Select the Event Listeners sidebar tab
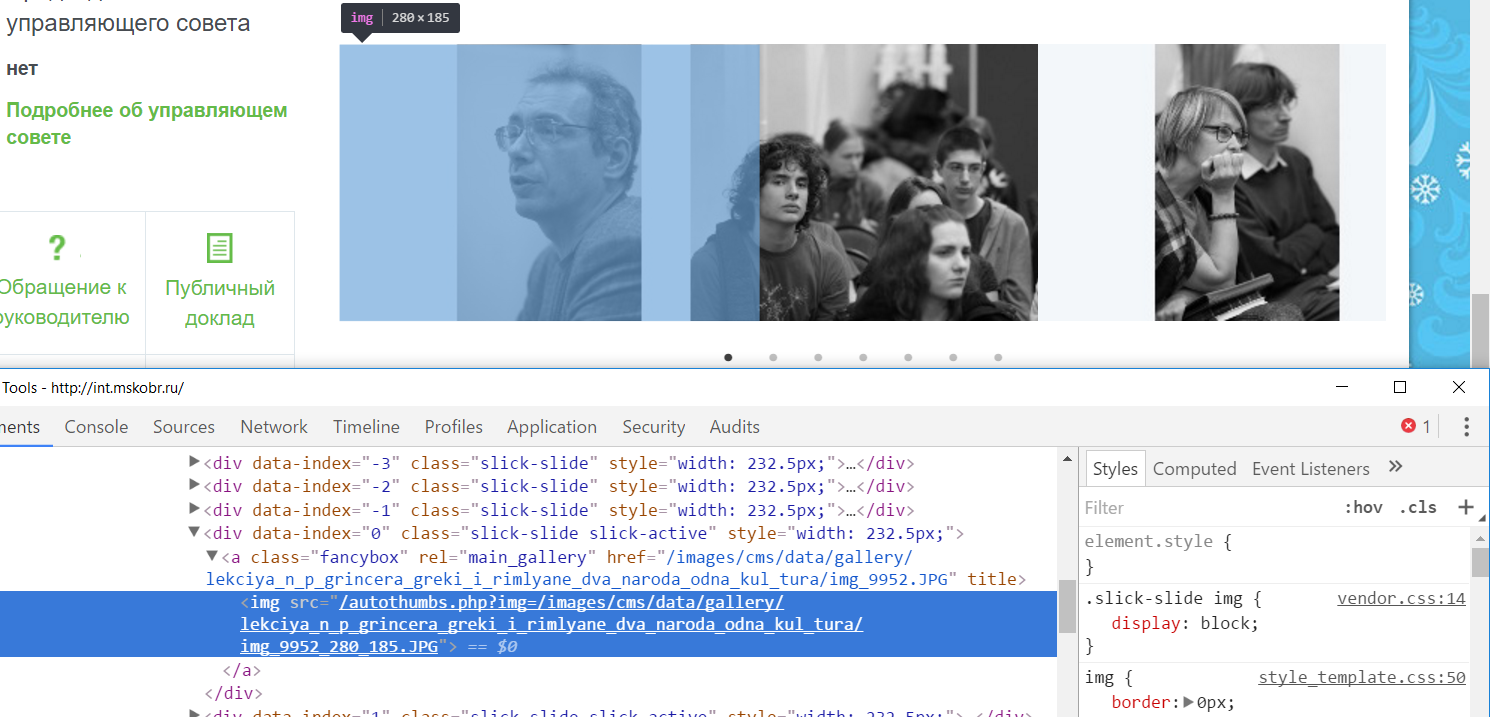1490x717 pixels. click(1311, 469)
